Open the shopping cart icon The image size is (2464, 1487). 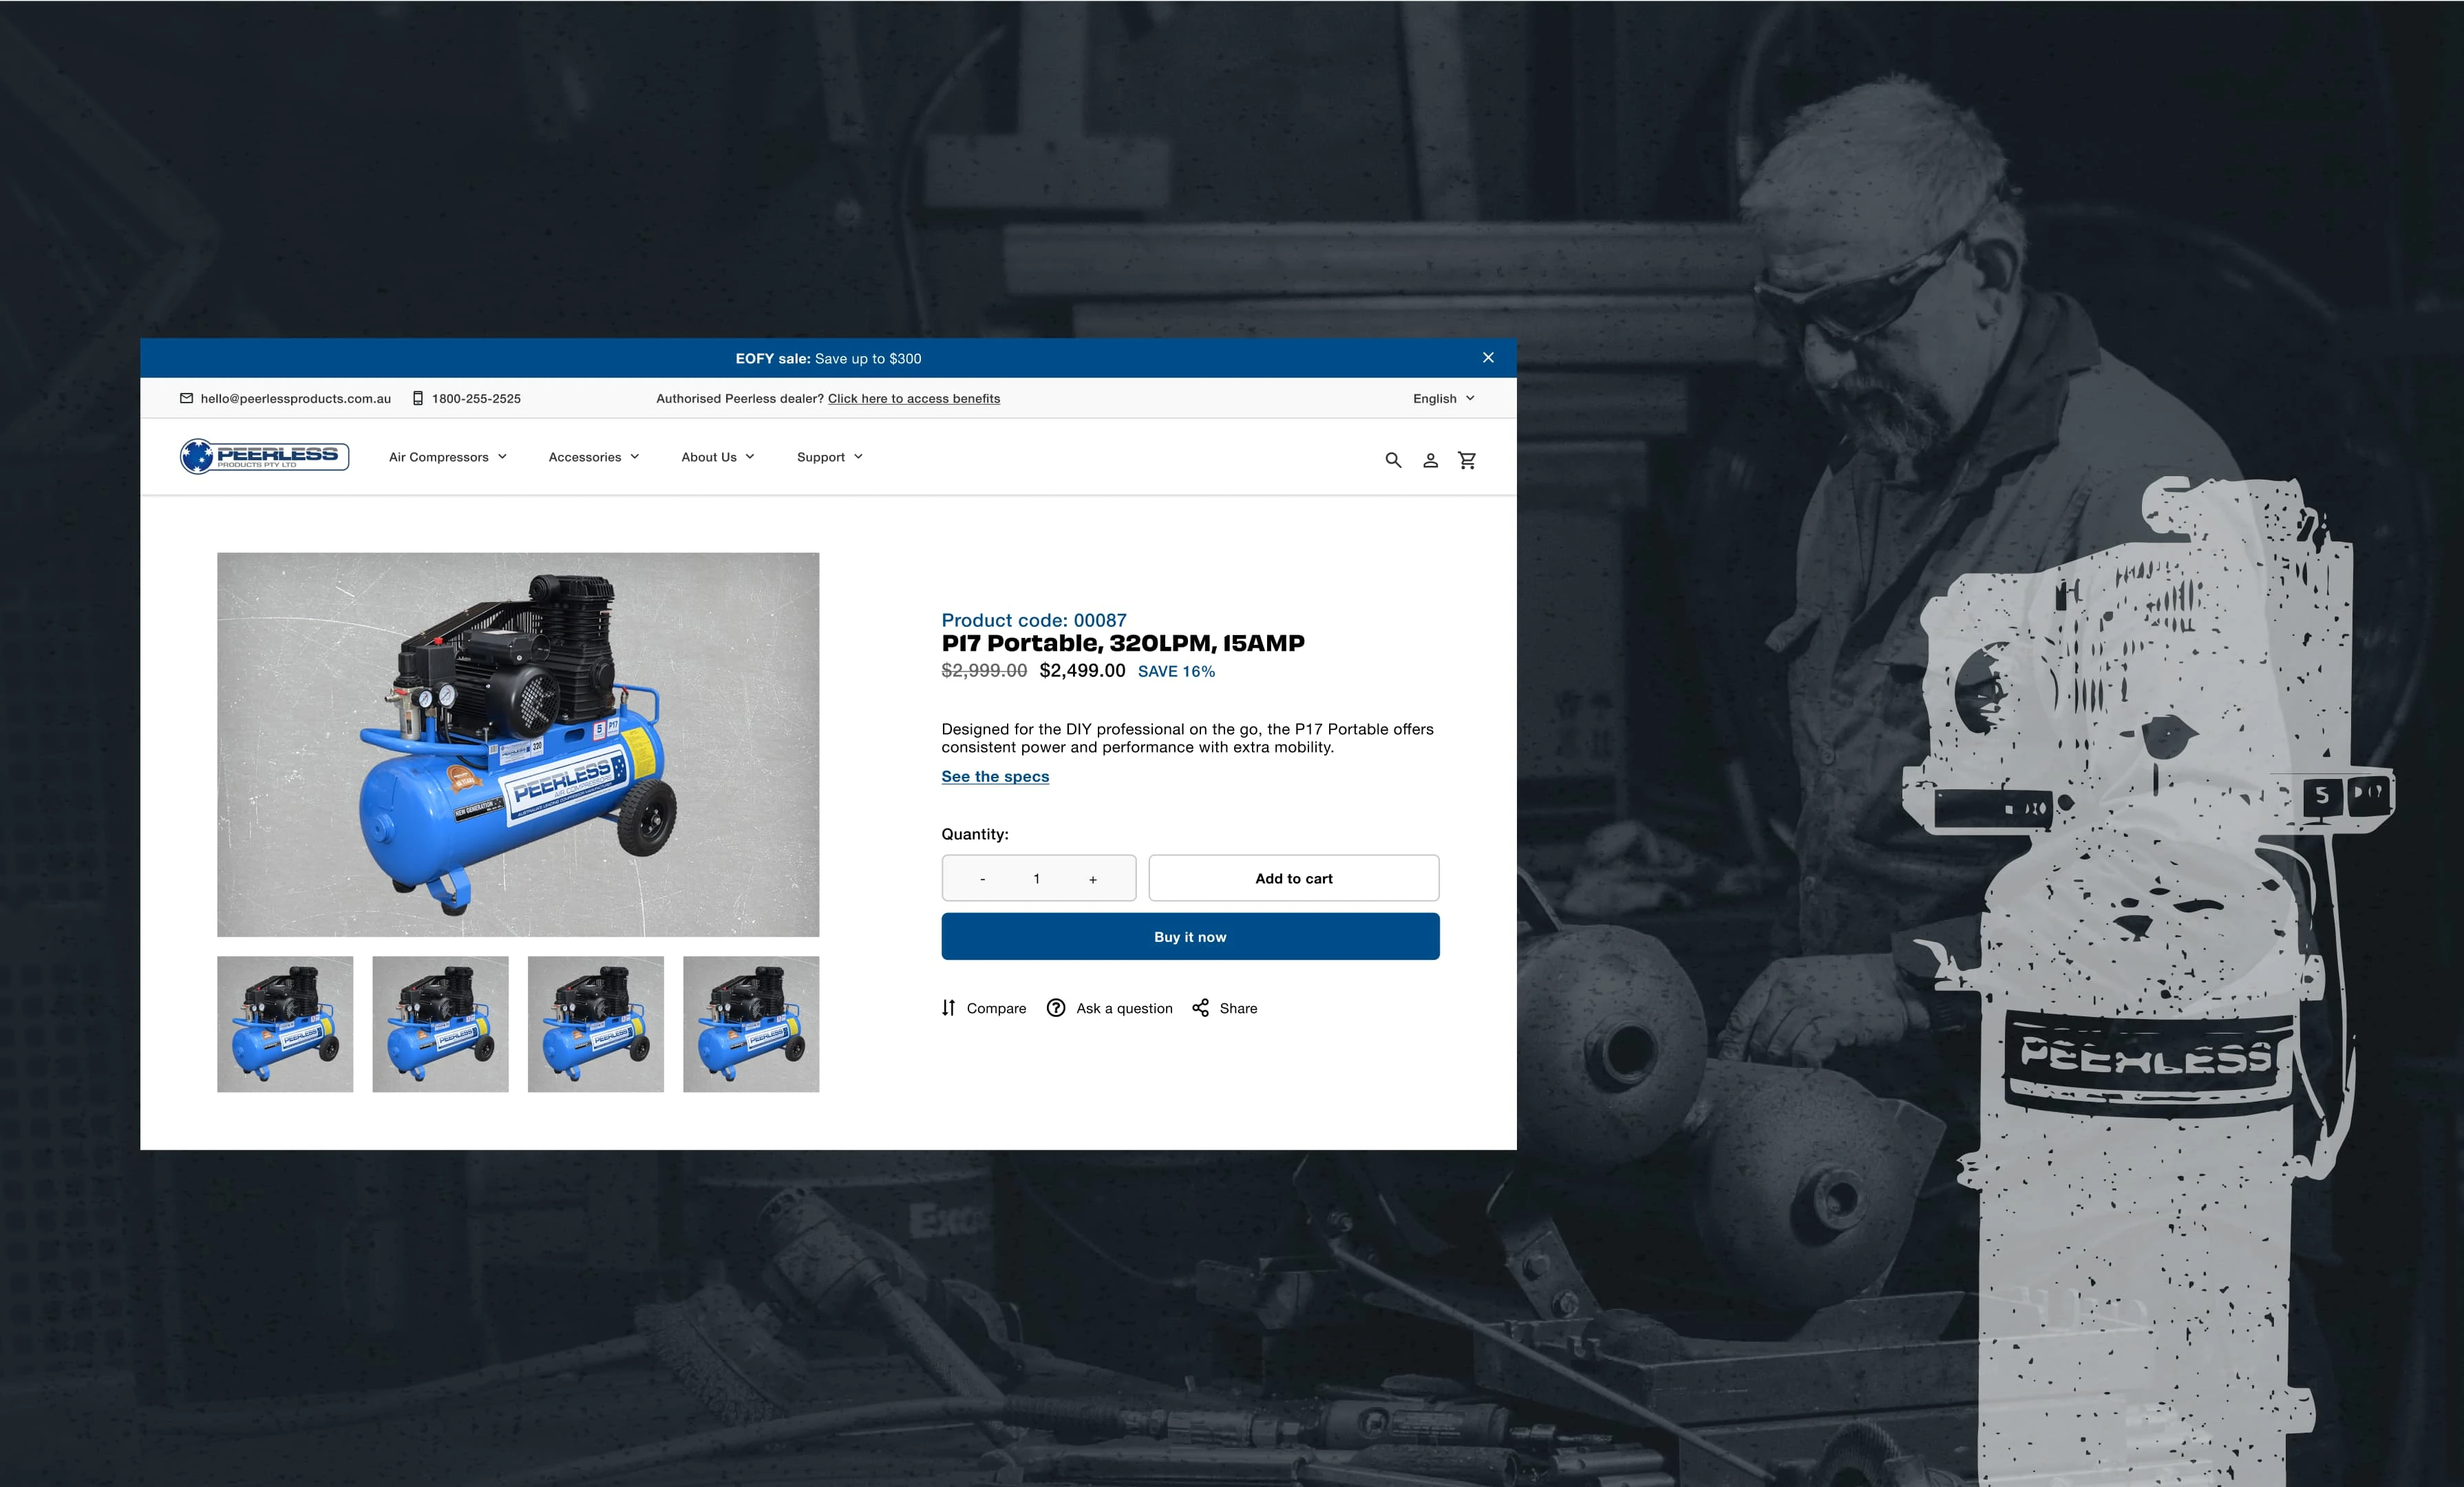pos(1467,460)
